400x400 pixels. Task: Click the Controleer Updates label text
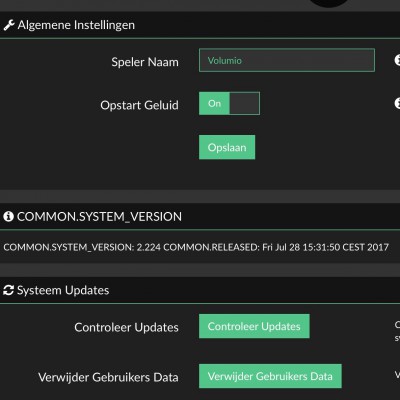(x=126, y=327)
